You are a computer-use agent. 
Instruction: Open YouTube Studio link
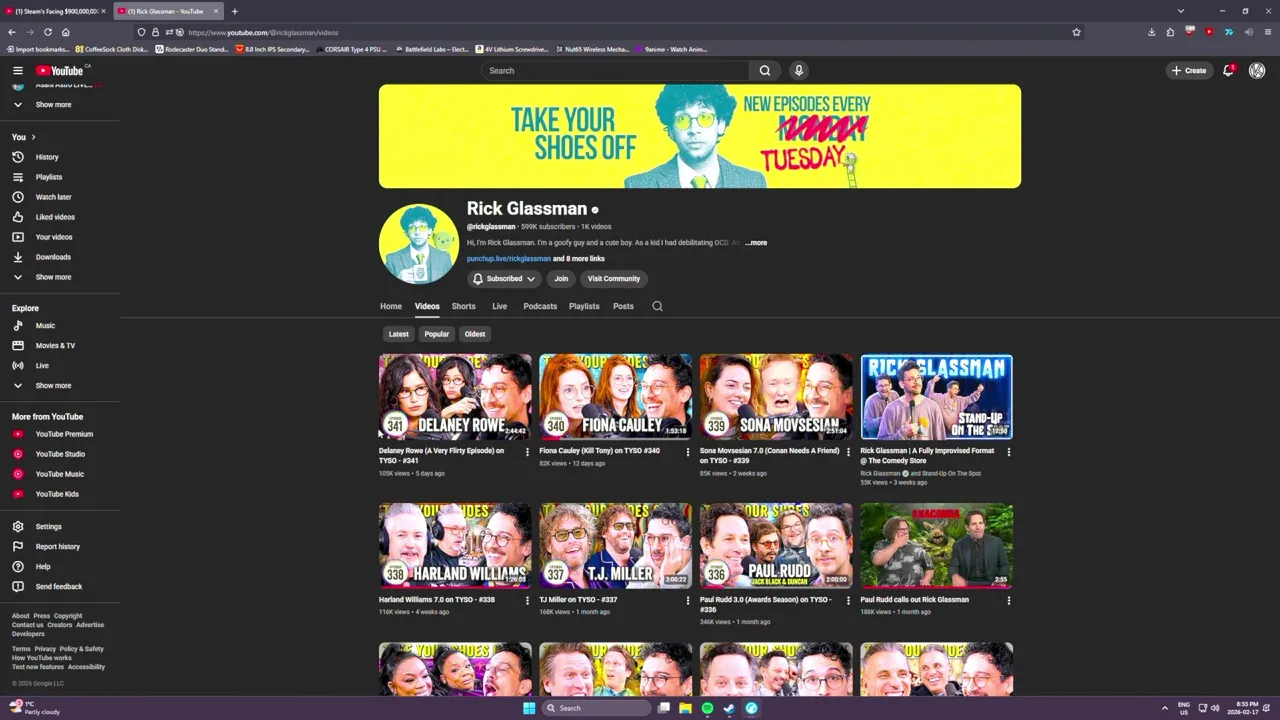(x=60, y=454)
